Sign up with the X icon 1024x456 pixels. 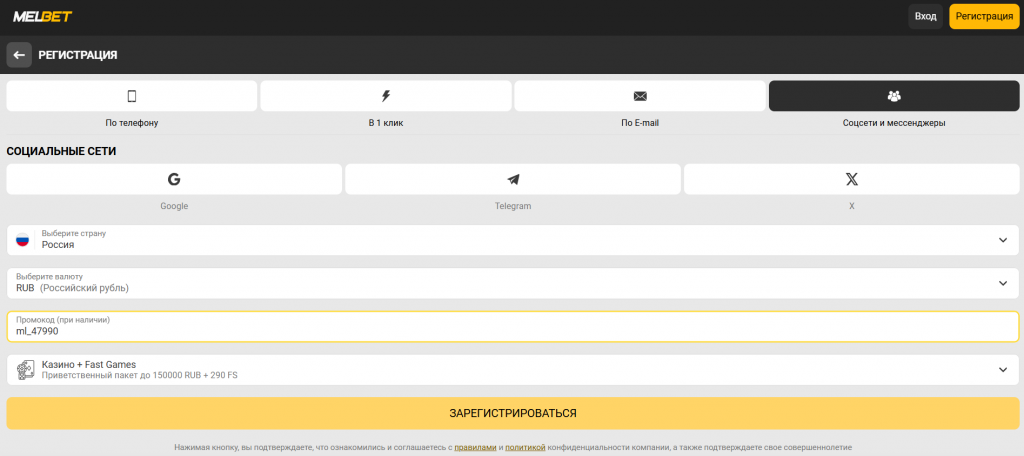(x=852, y=179)
